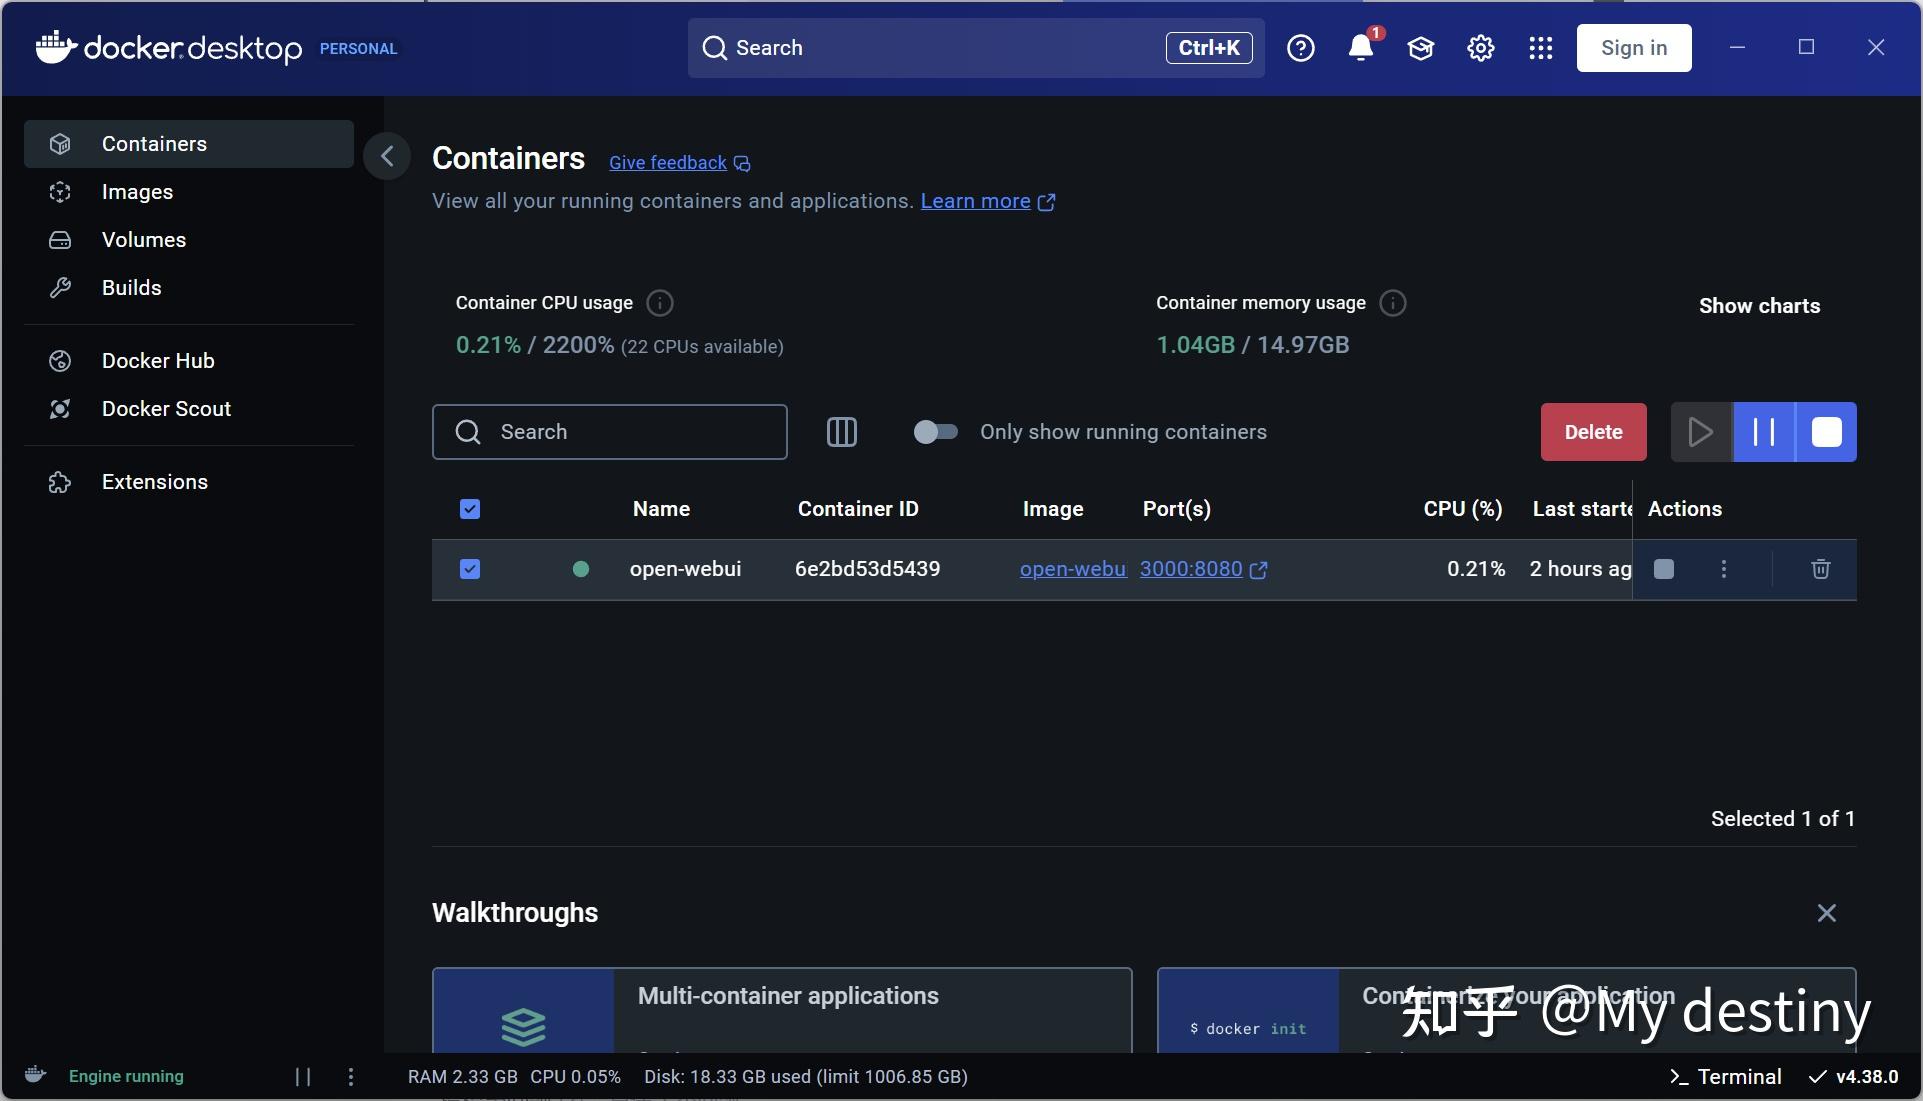Open the notifications bell

pos(1359,47)
